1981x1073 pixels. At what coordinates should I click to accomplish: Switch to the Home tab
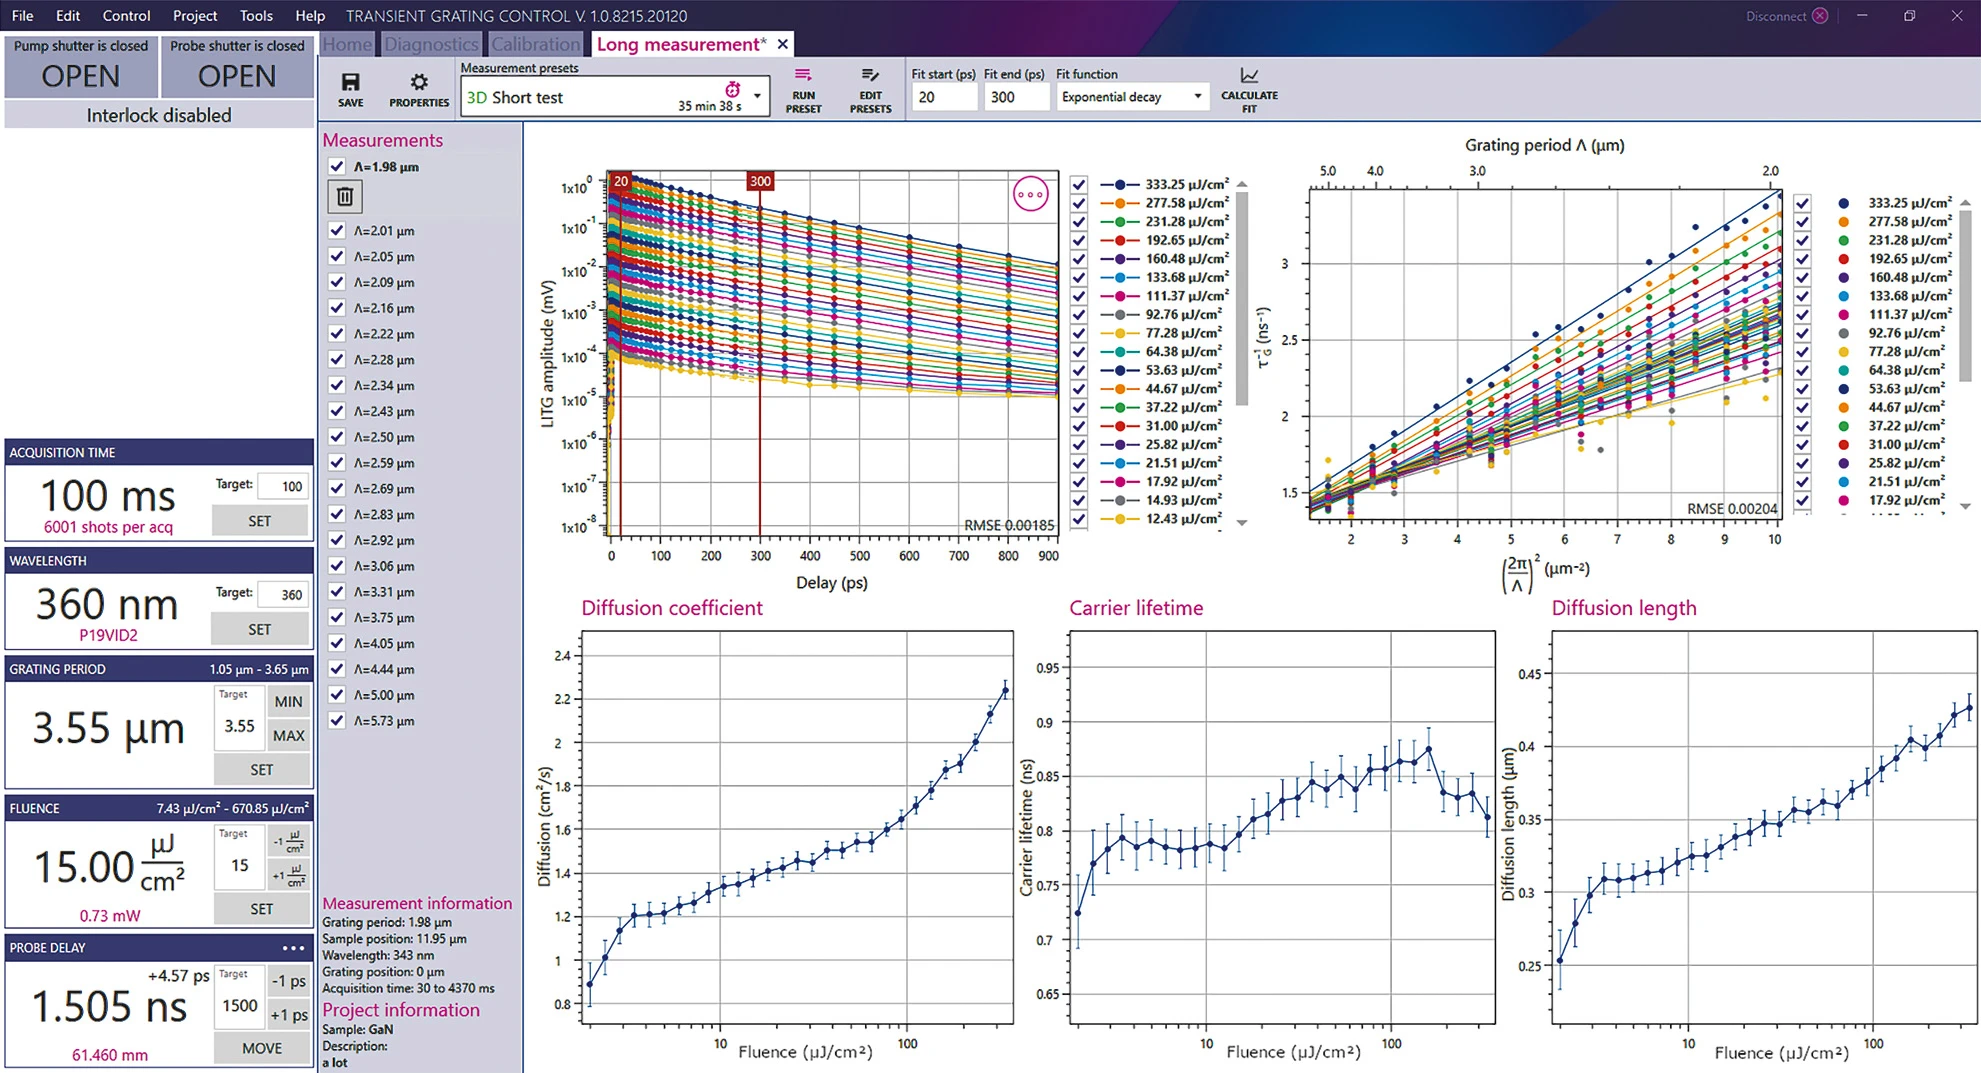click(347, 44)
